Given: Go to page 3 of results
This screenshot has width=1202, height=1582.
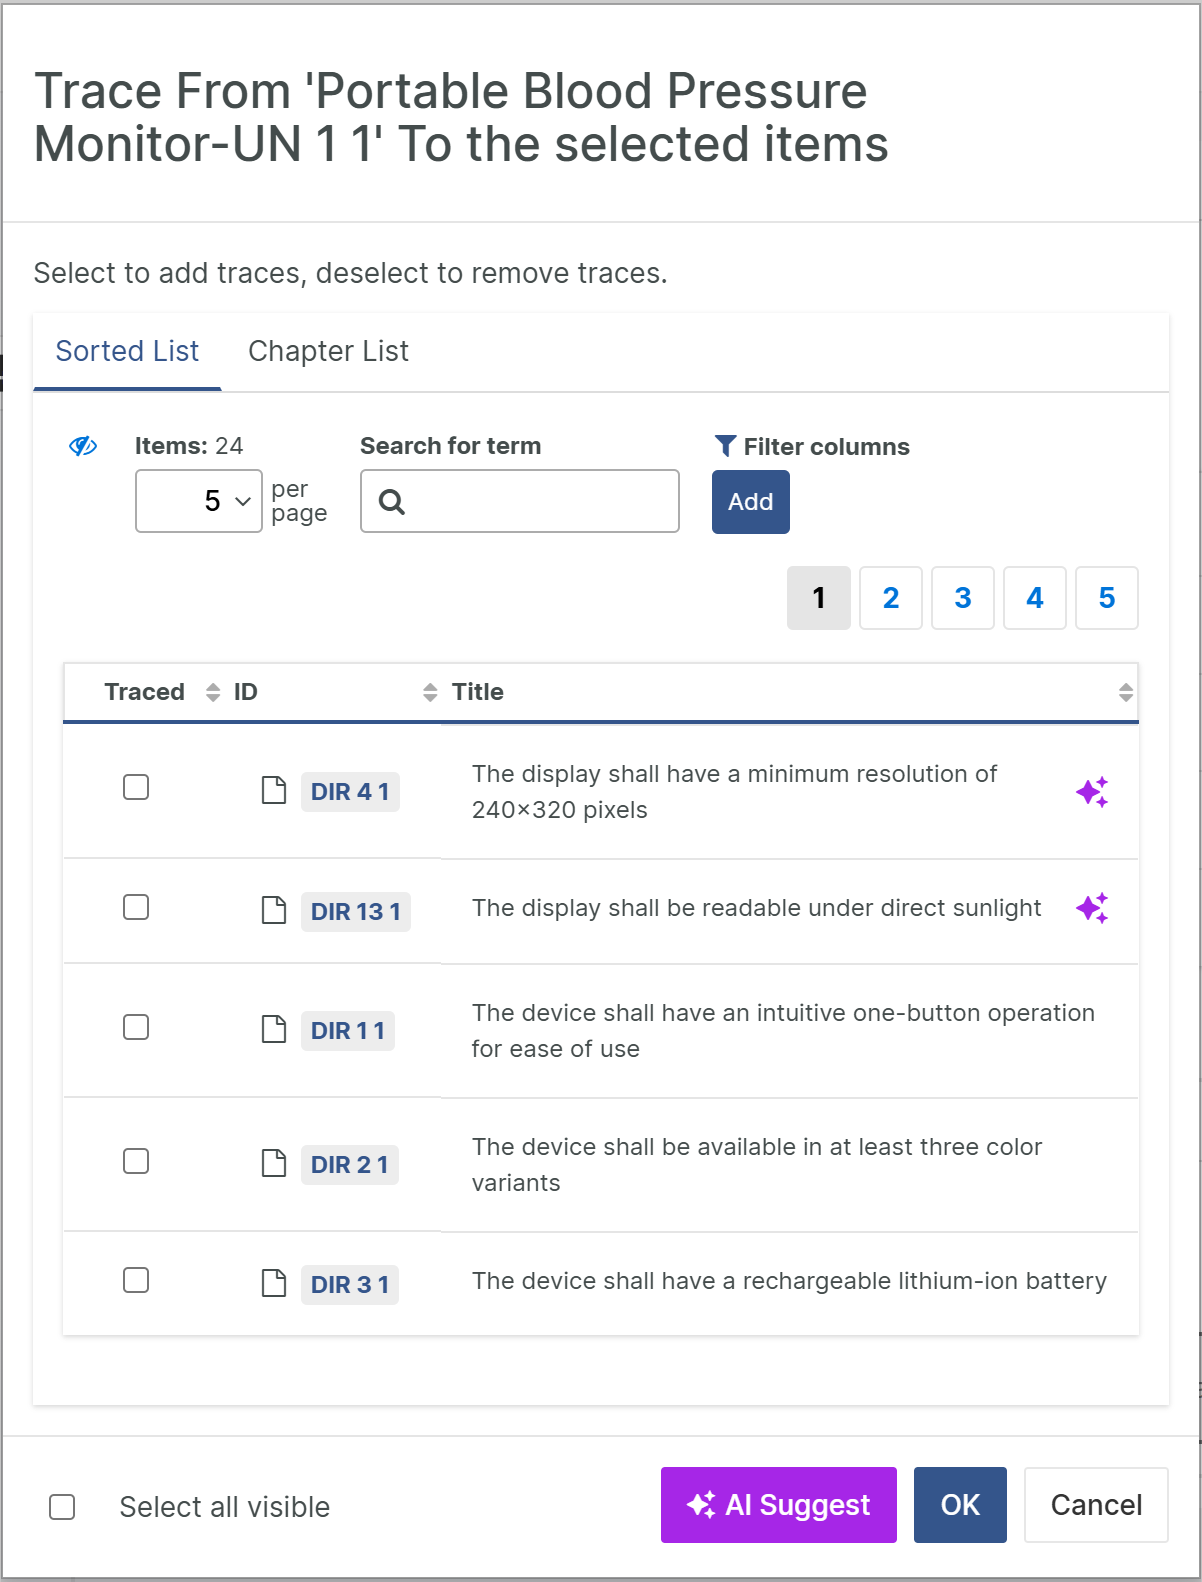Looking at the screenshot, I should (x=962, y=598).
